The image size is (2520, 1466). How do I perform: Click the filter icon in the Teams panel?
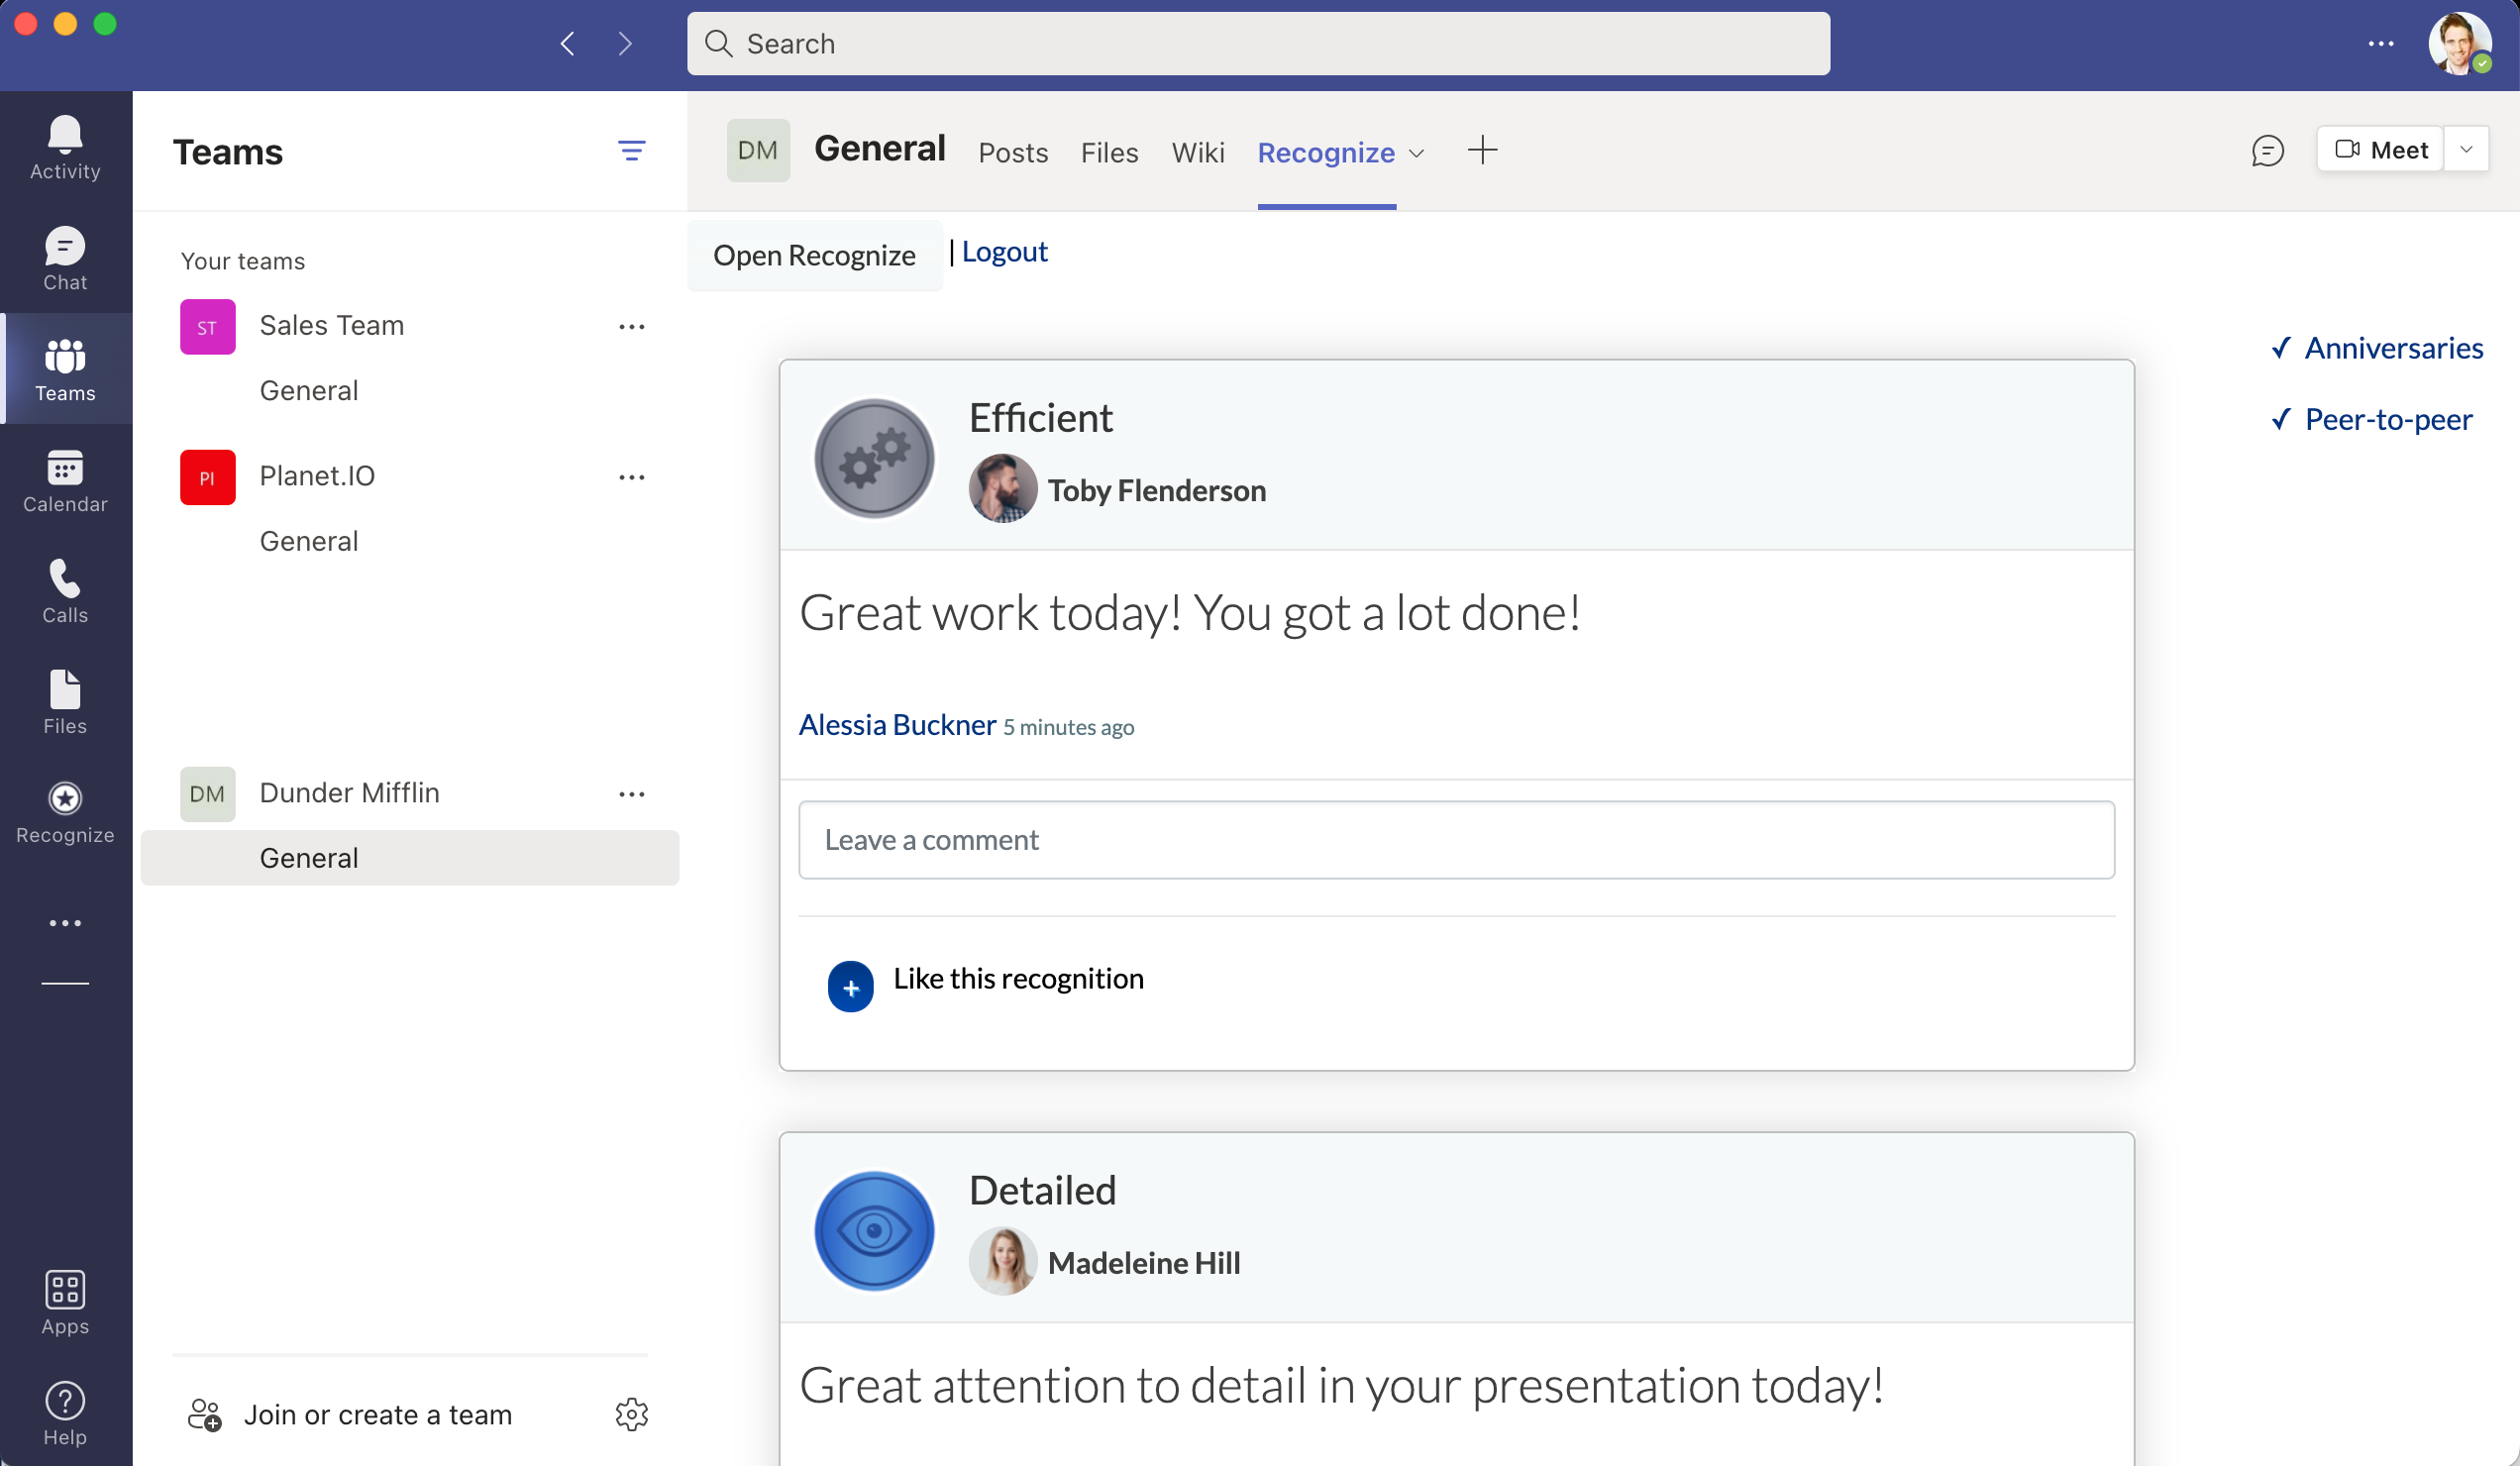pos(632,151)
